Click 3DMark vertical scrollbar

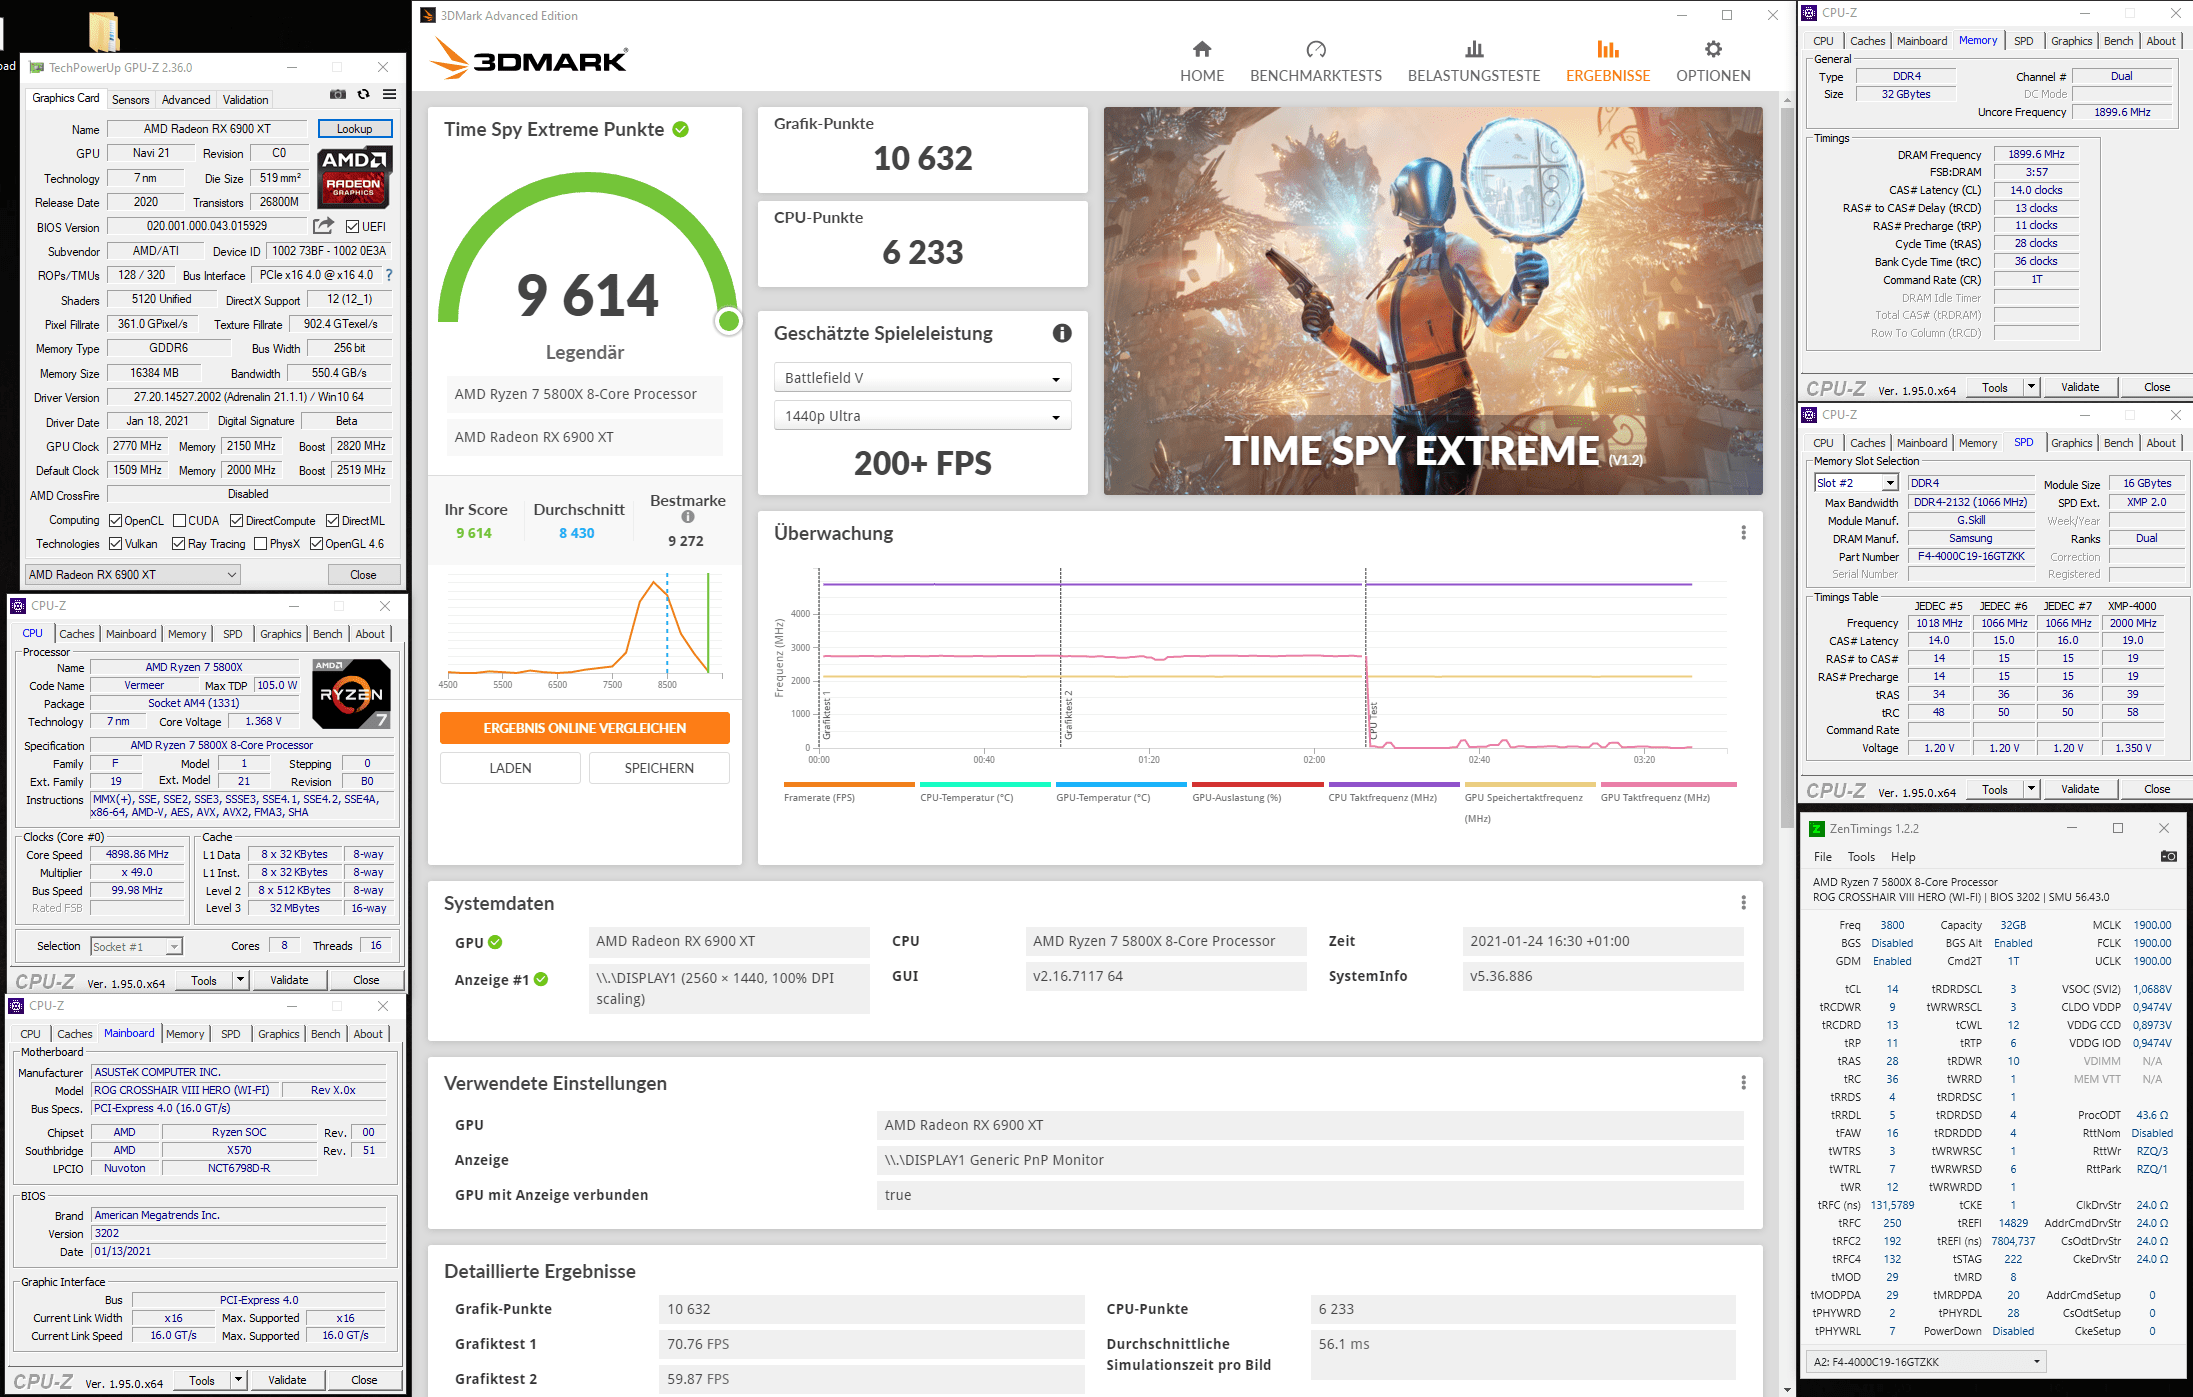[1787, 468]
